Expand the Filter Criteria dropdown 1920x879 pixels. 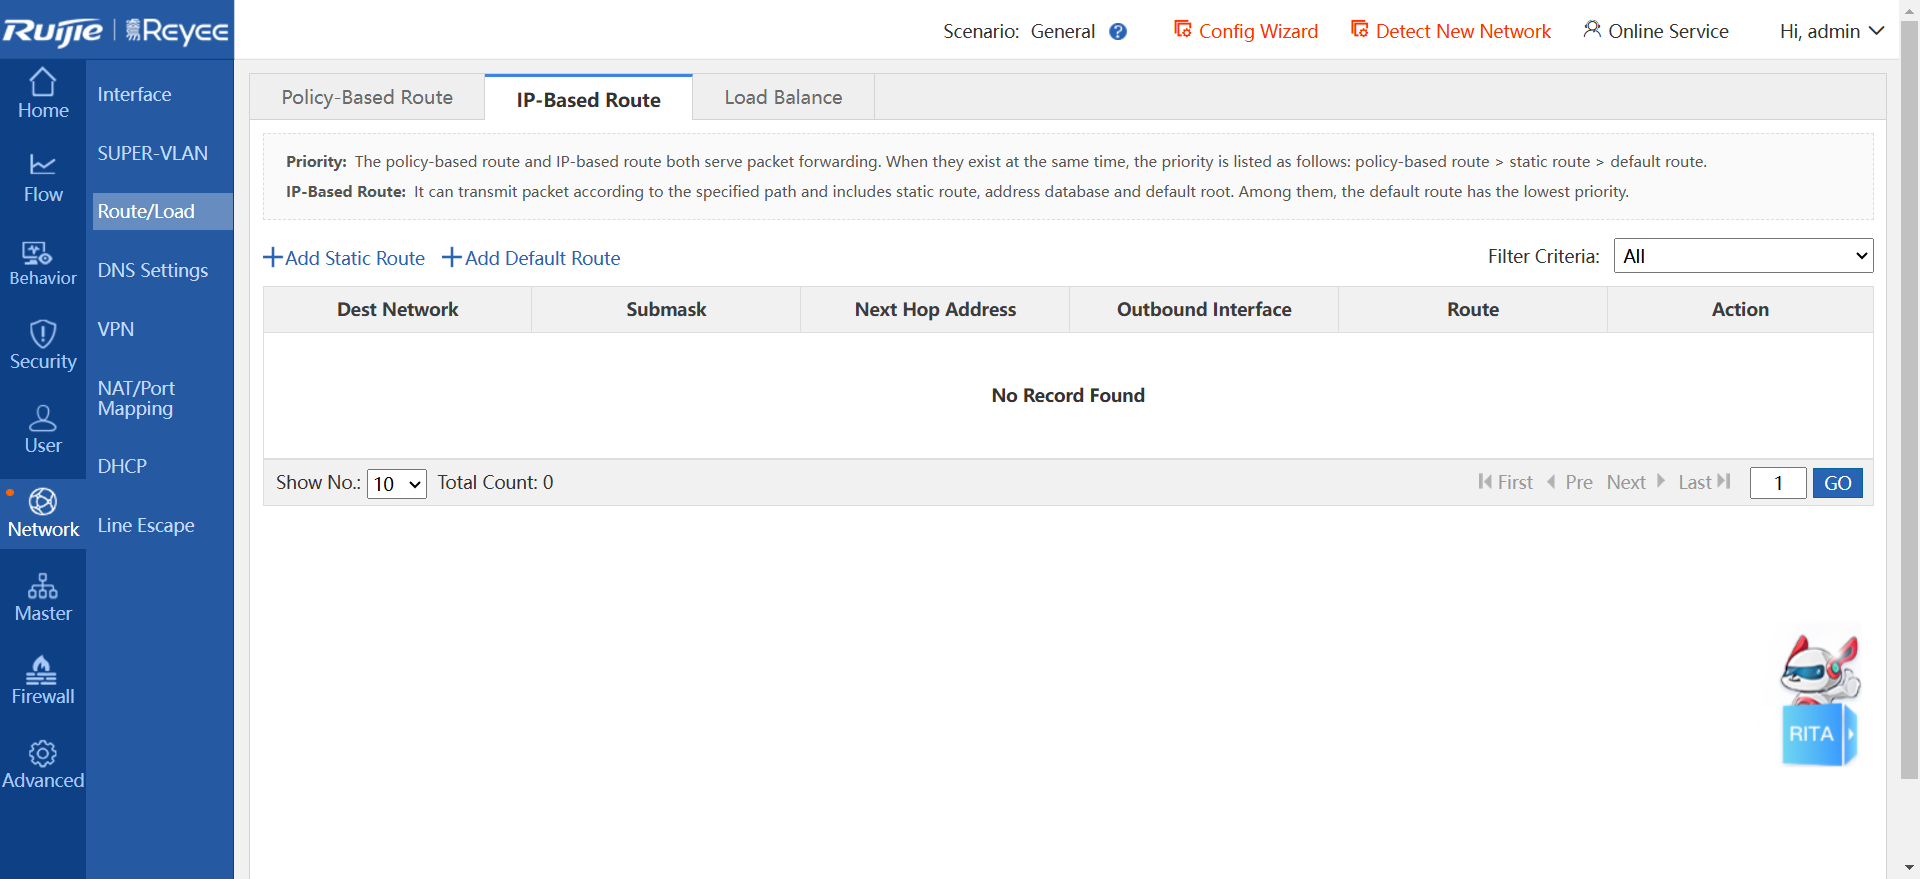point(1743,256)
